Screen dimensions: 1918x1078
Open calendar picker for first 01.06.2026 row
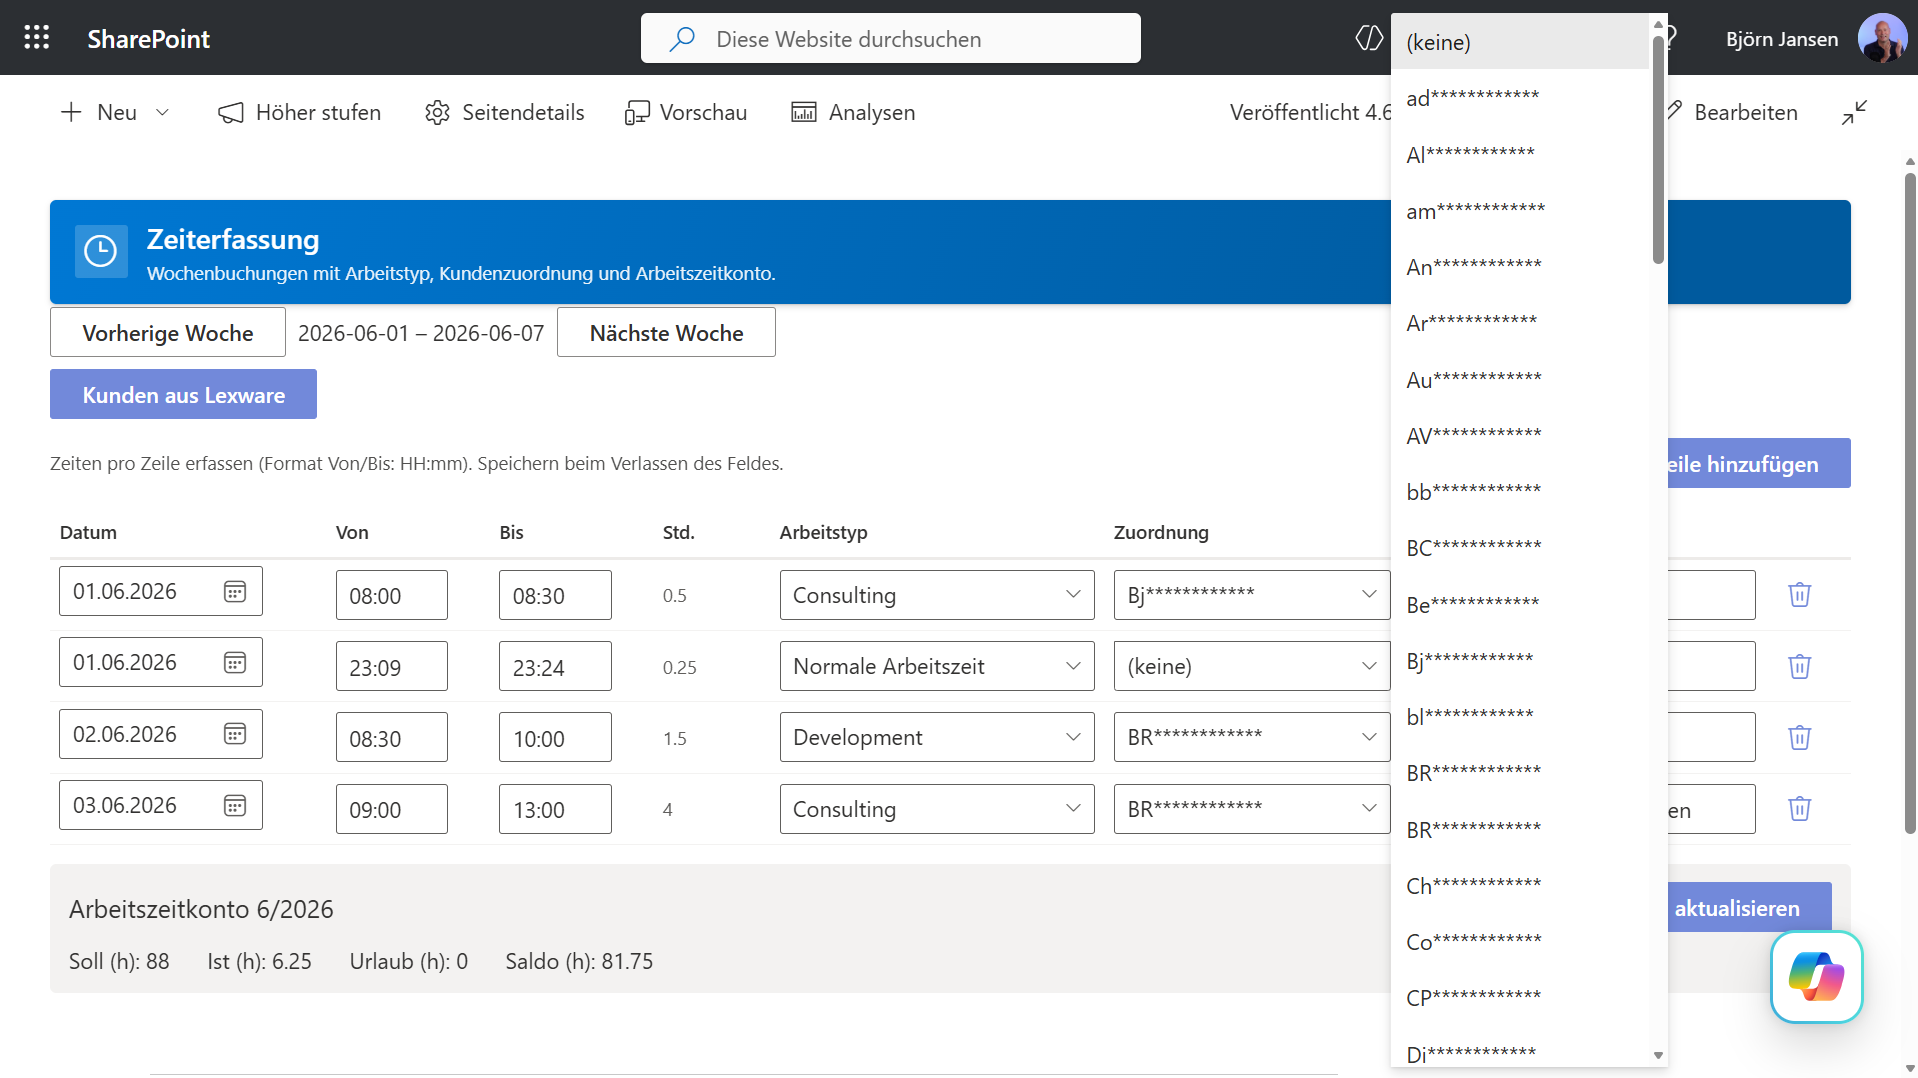click(235, 591)
